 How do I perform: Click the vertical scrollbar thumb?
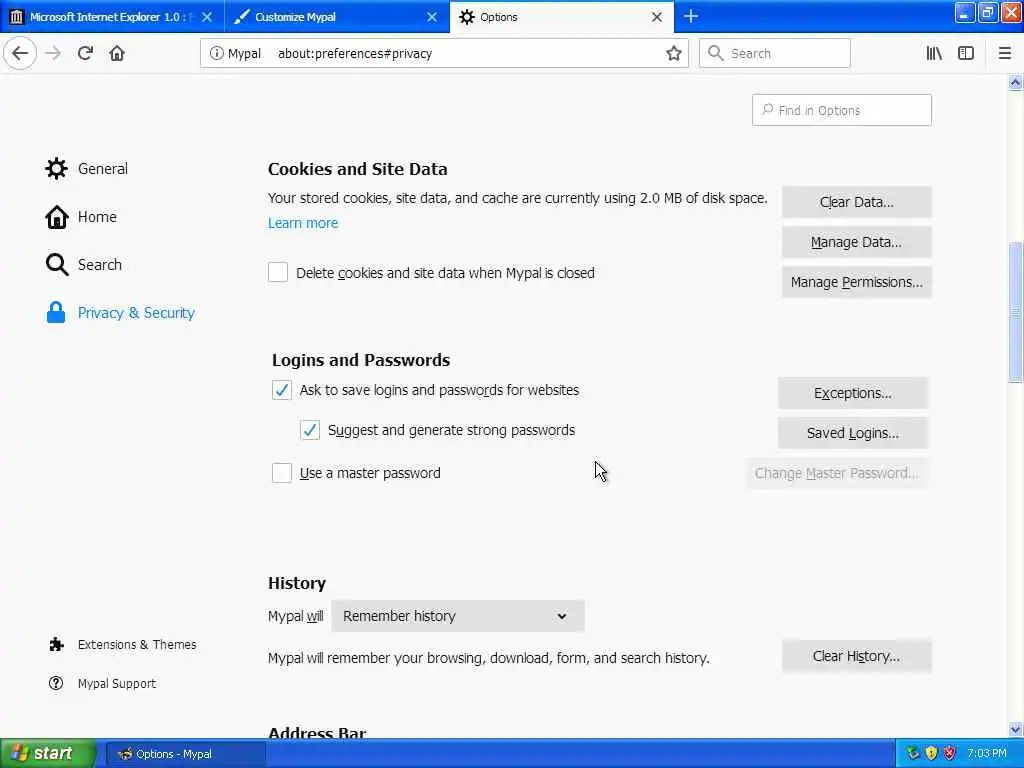[1016, 312]
